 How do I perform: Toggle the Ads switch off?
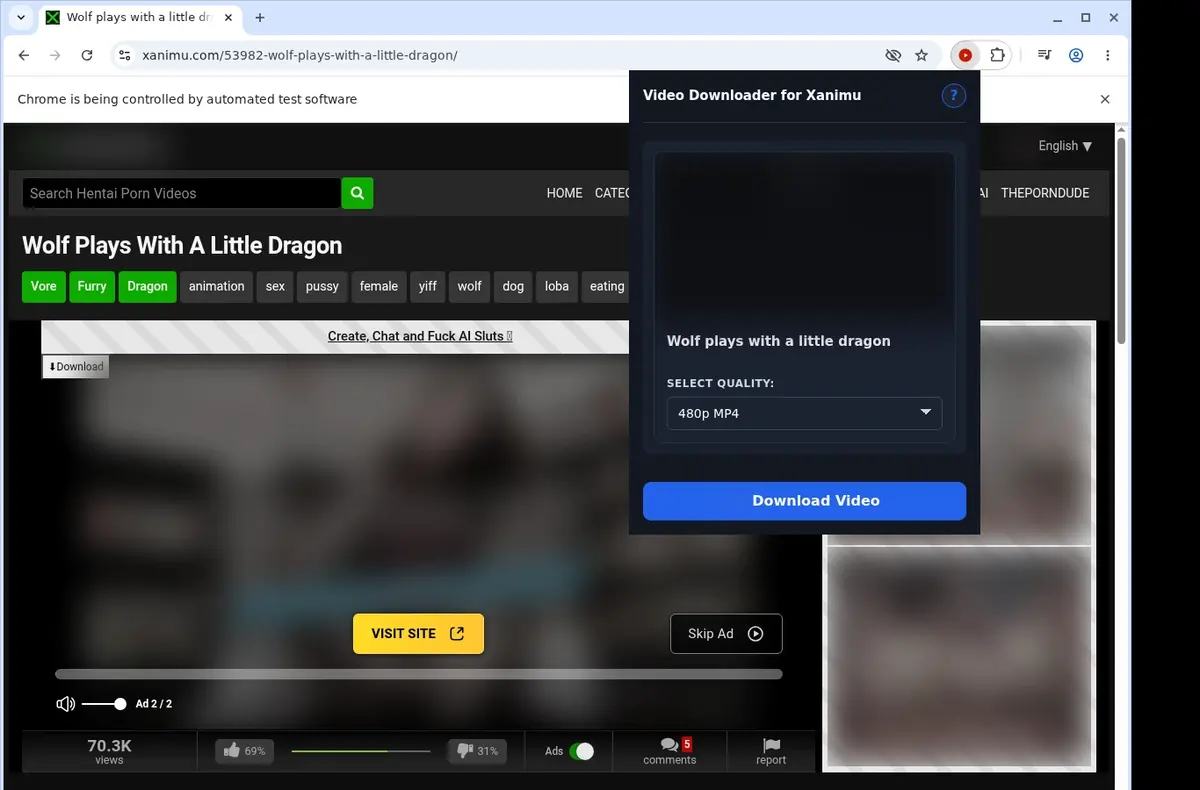coord(581,751)
